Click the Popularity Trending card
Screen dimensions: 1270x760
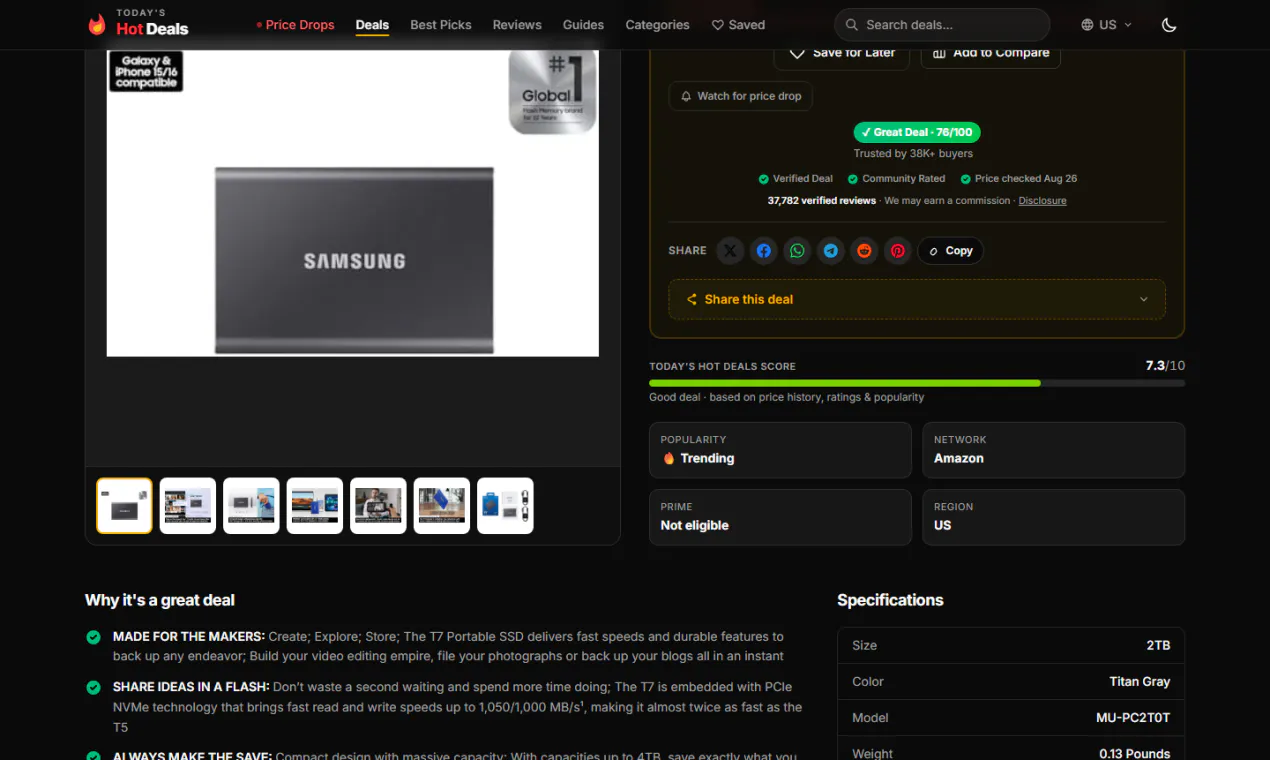click(x=780, y=450)
